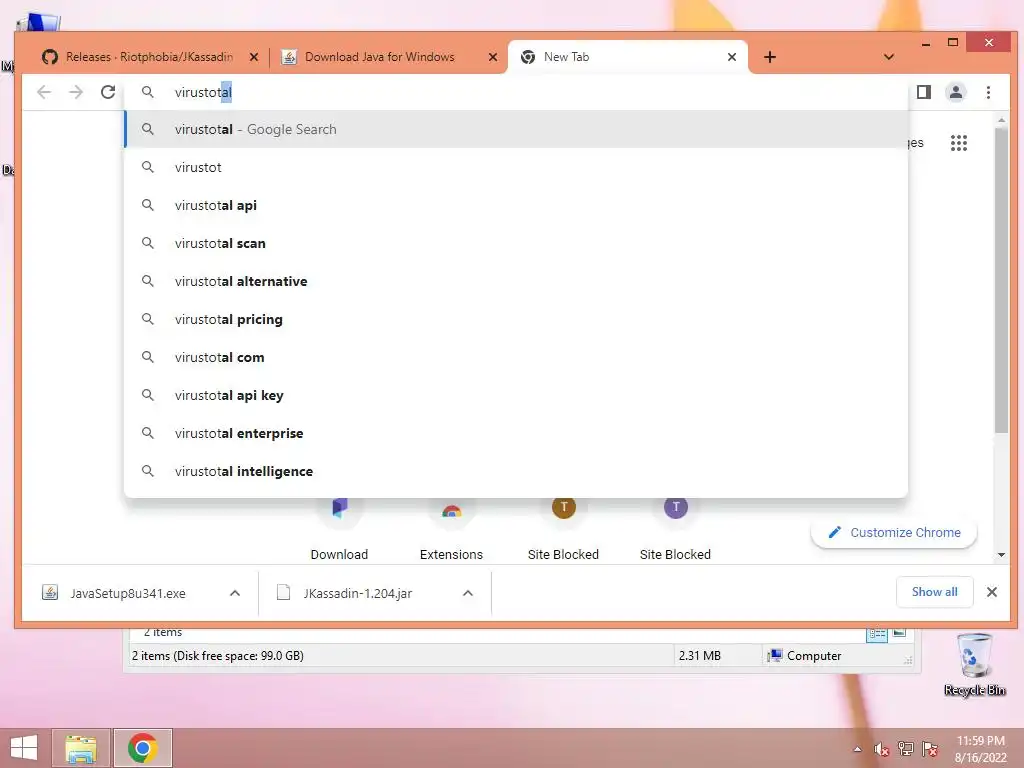Expand options for JavaSetup8u341.exe download

coord(235,593)
